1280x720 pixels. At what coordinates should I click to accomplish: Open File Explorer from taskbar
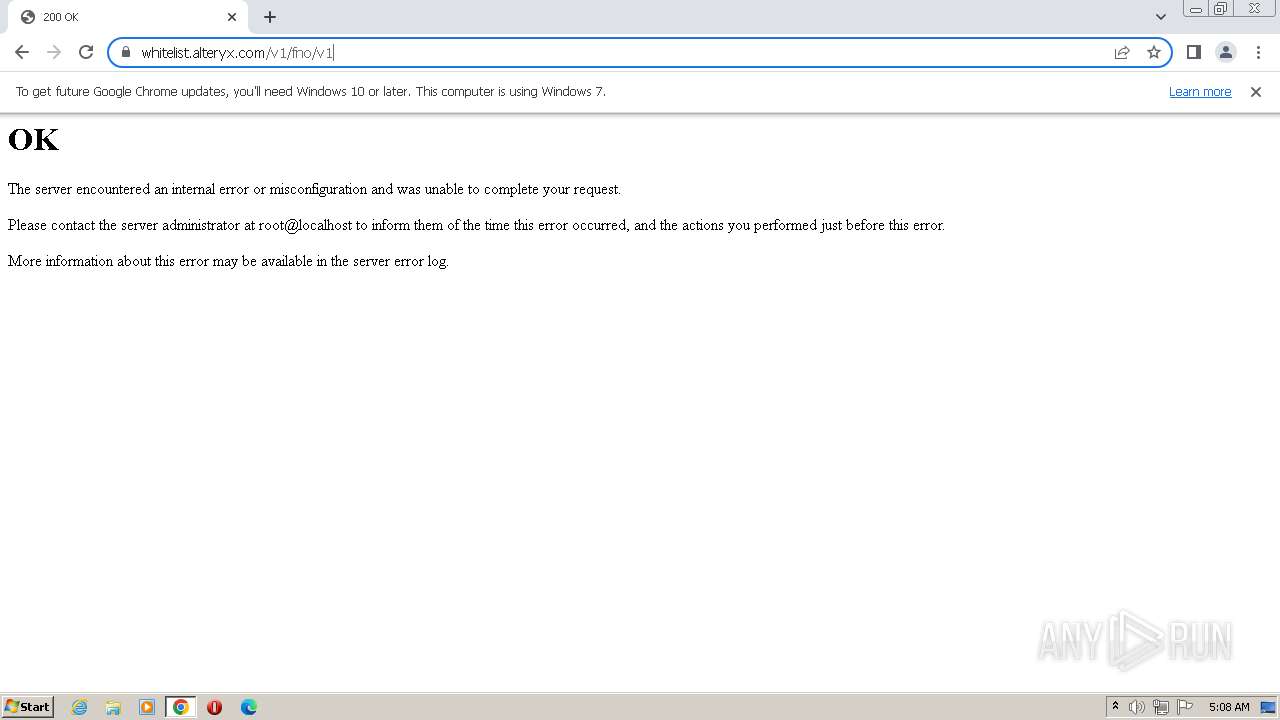pos(113,707)
